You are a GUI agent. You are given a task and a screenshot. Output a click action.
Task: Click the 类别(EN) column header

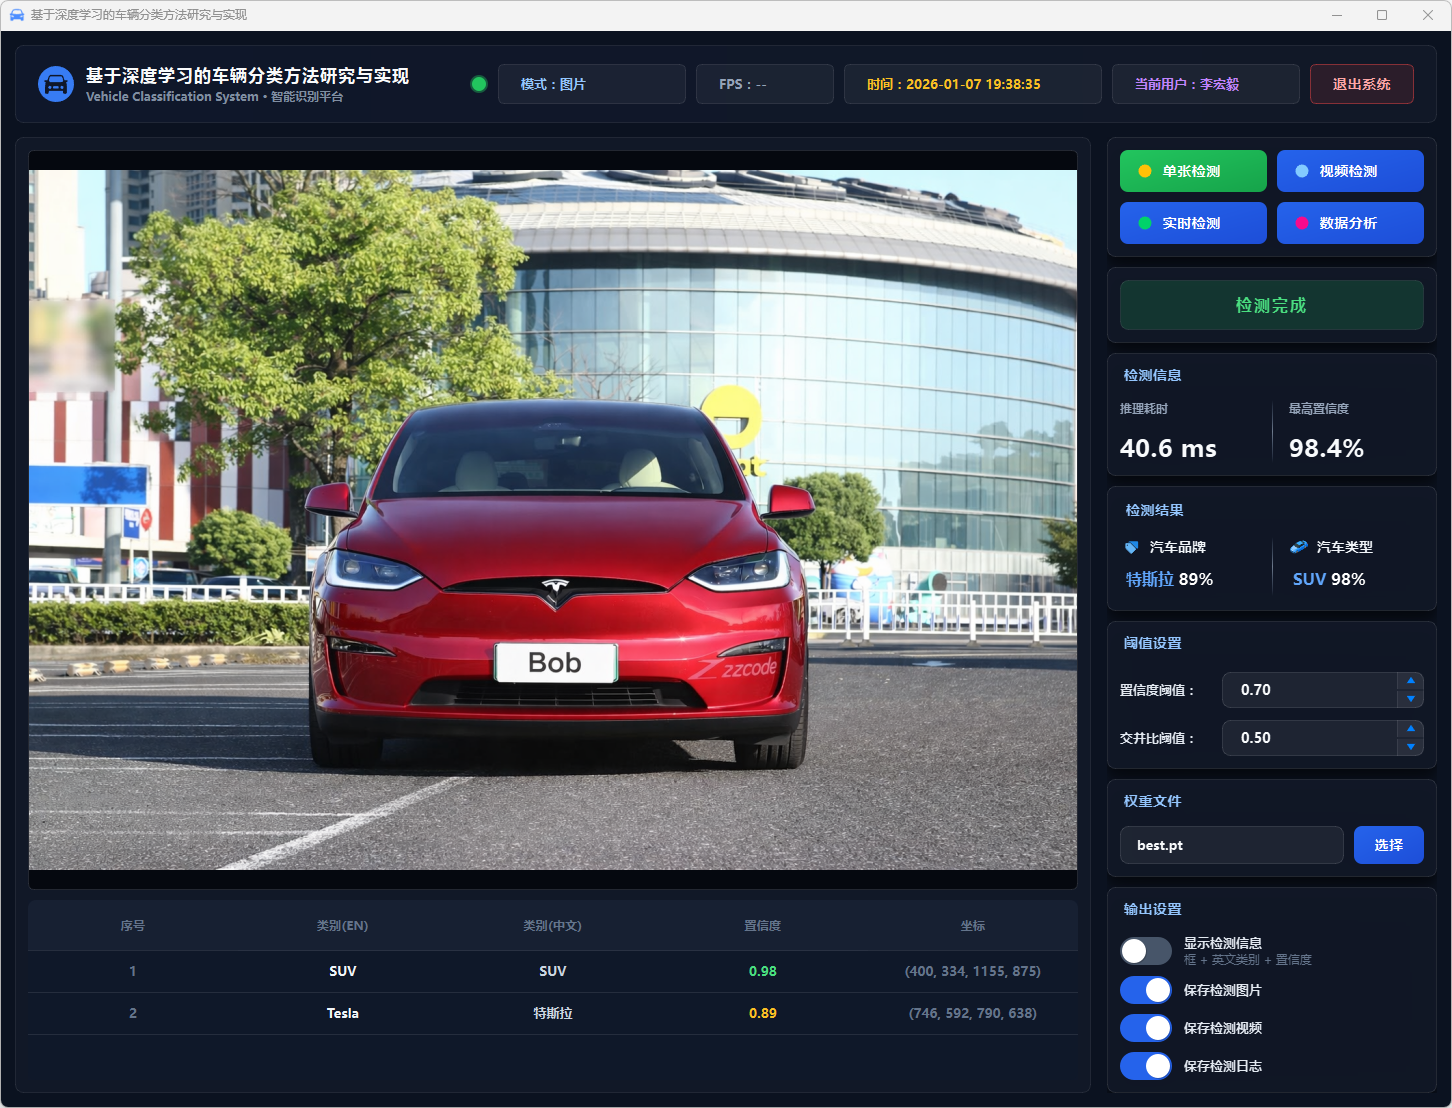343,926
